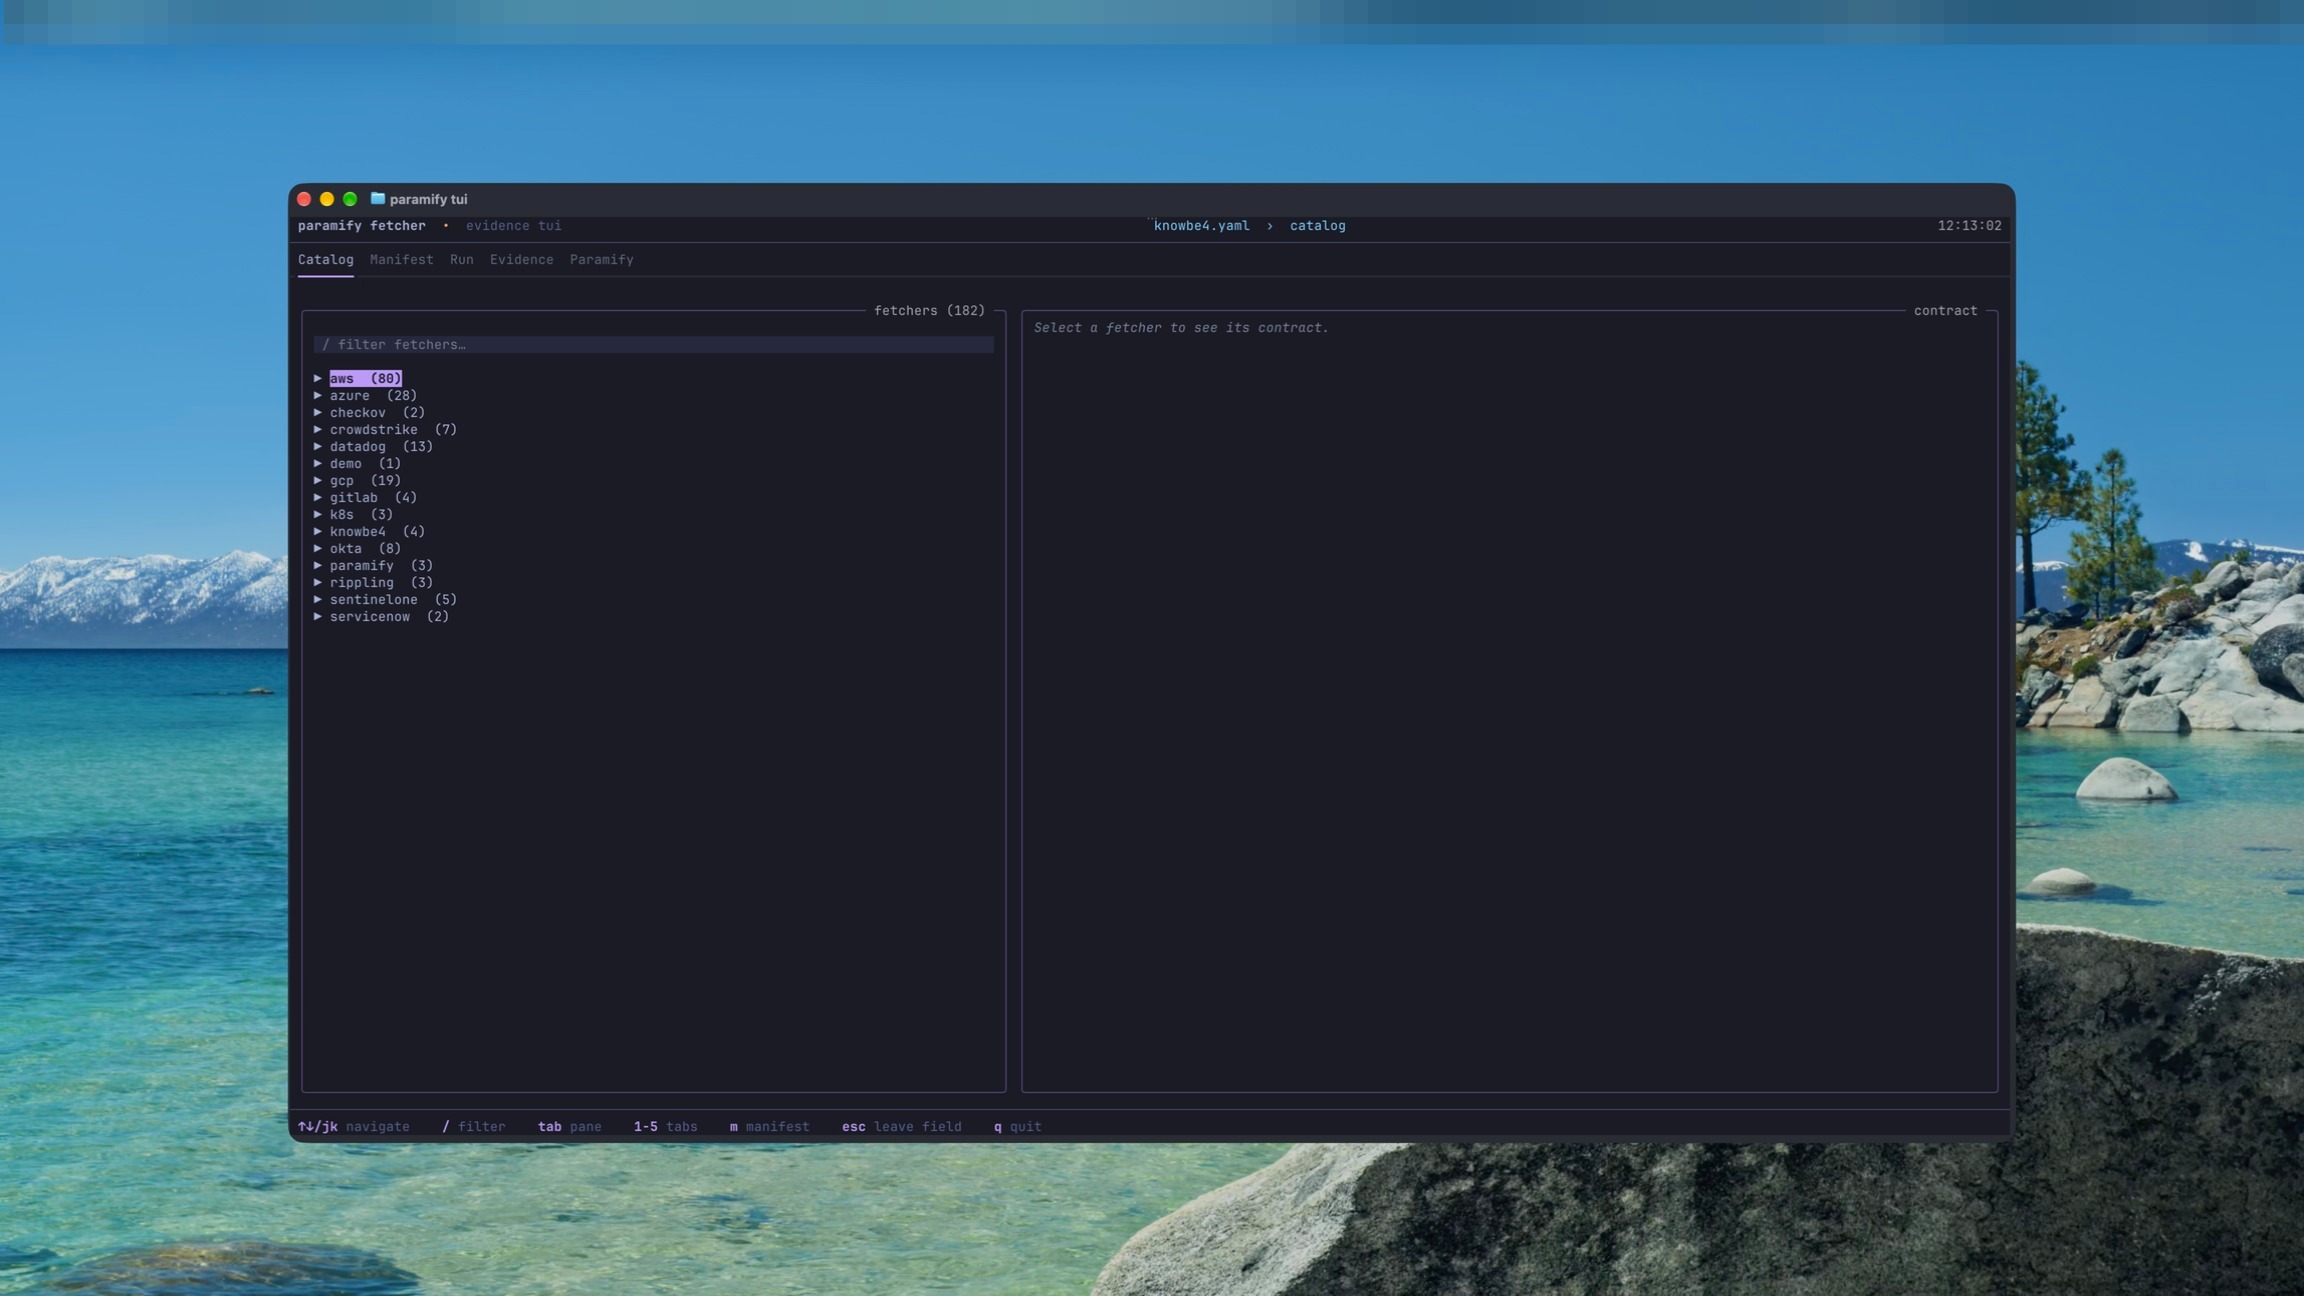Image resolution: width=2304 pixels, height=1296 pixels.
Task: Select the aws (80) row
Action: pos(365,378)
